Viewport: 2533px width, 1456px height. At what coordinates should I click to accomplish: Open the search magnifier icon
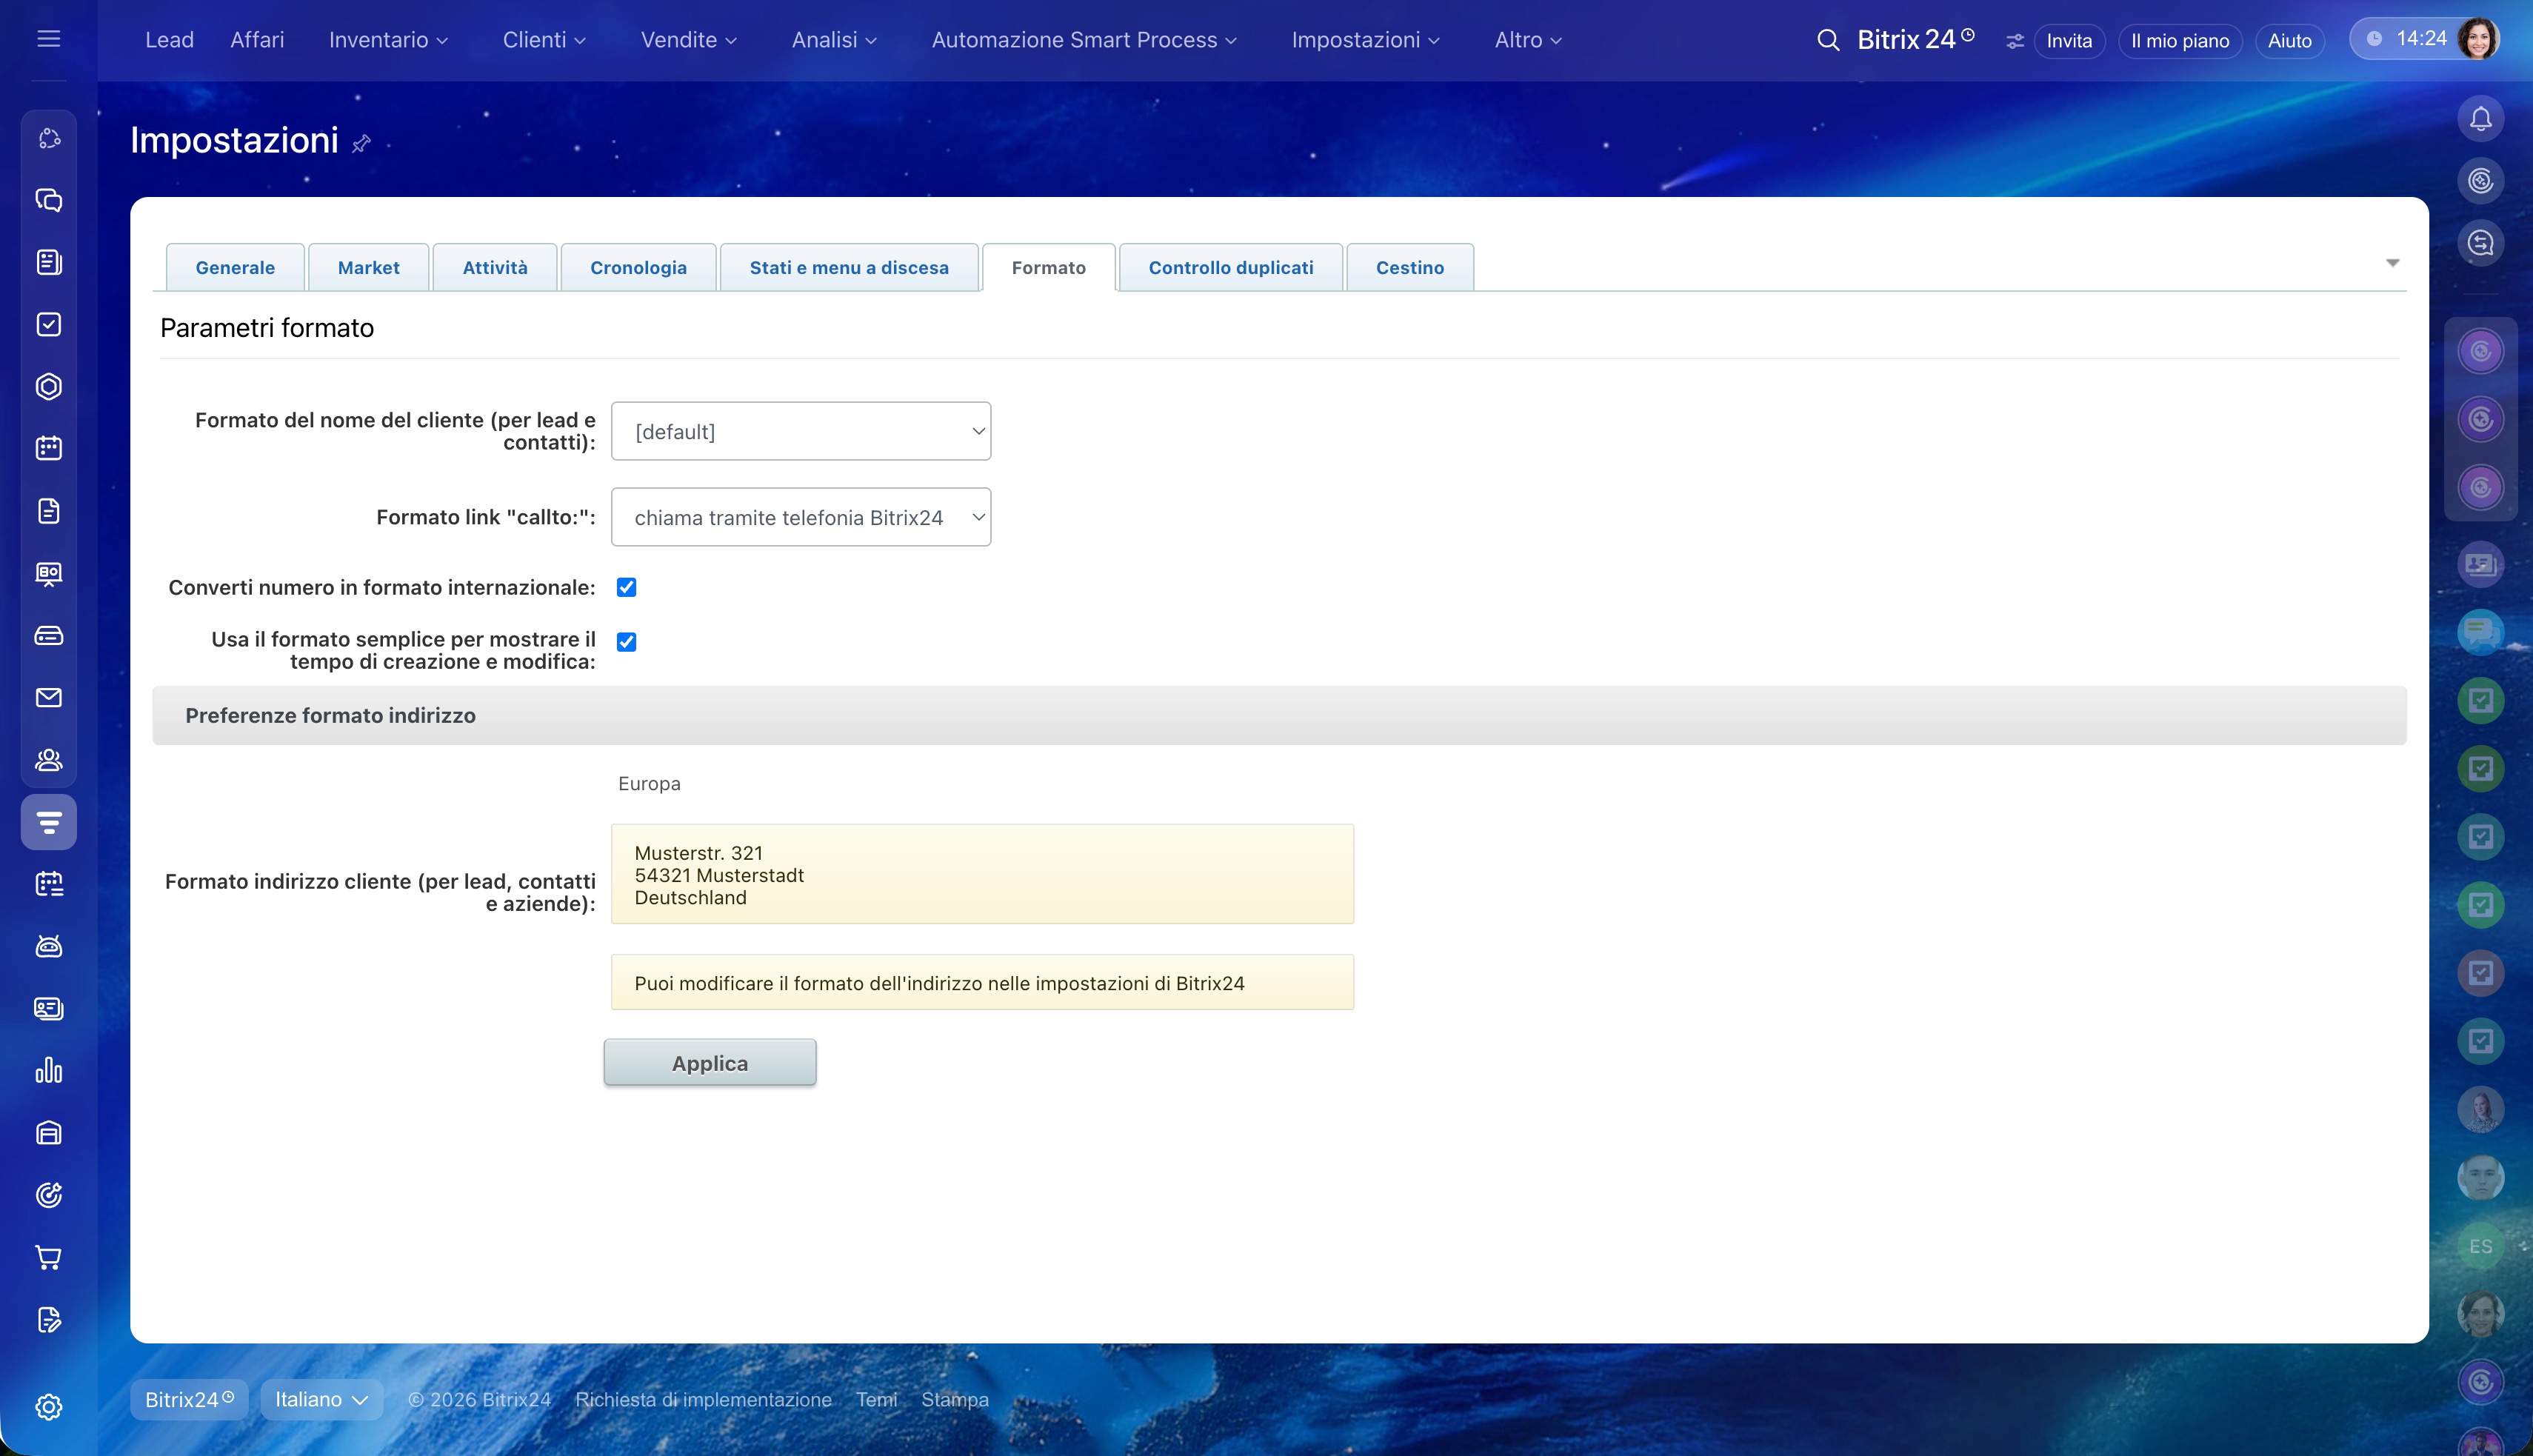pyautogui.click(x=1827, y=40)
